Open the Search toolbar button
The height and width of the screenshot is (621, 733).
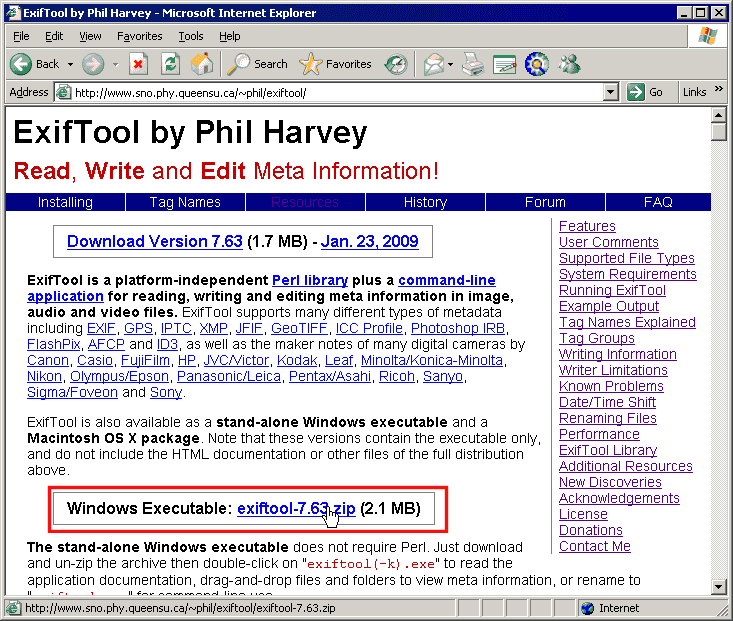[257, 64]
